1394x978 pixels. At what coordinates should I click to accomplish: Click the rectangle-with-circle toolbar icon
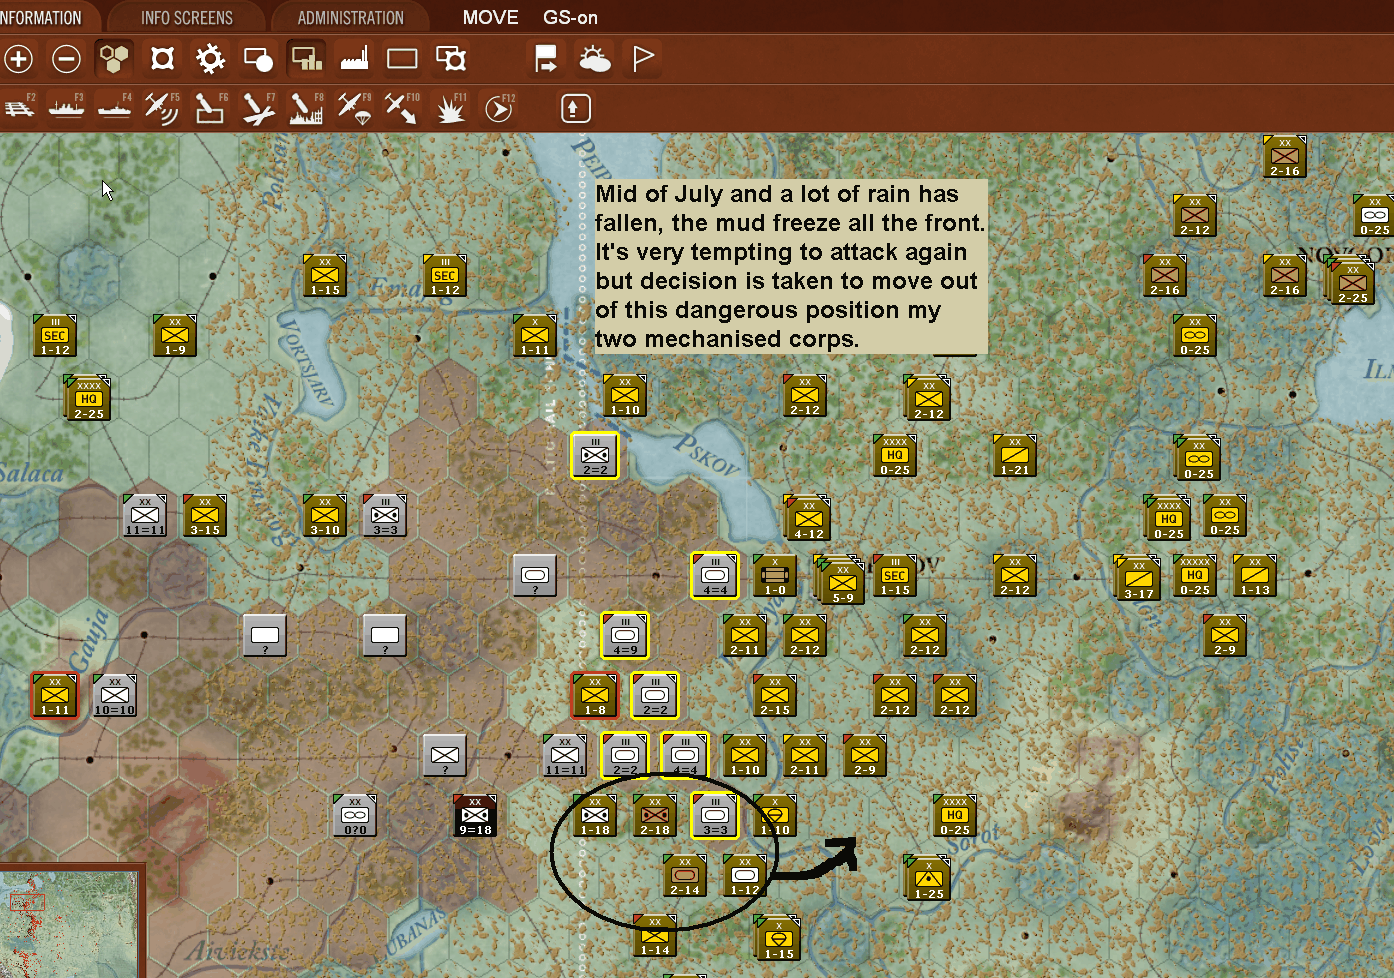(258, 59)
